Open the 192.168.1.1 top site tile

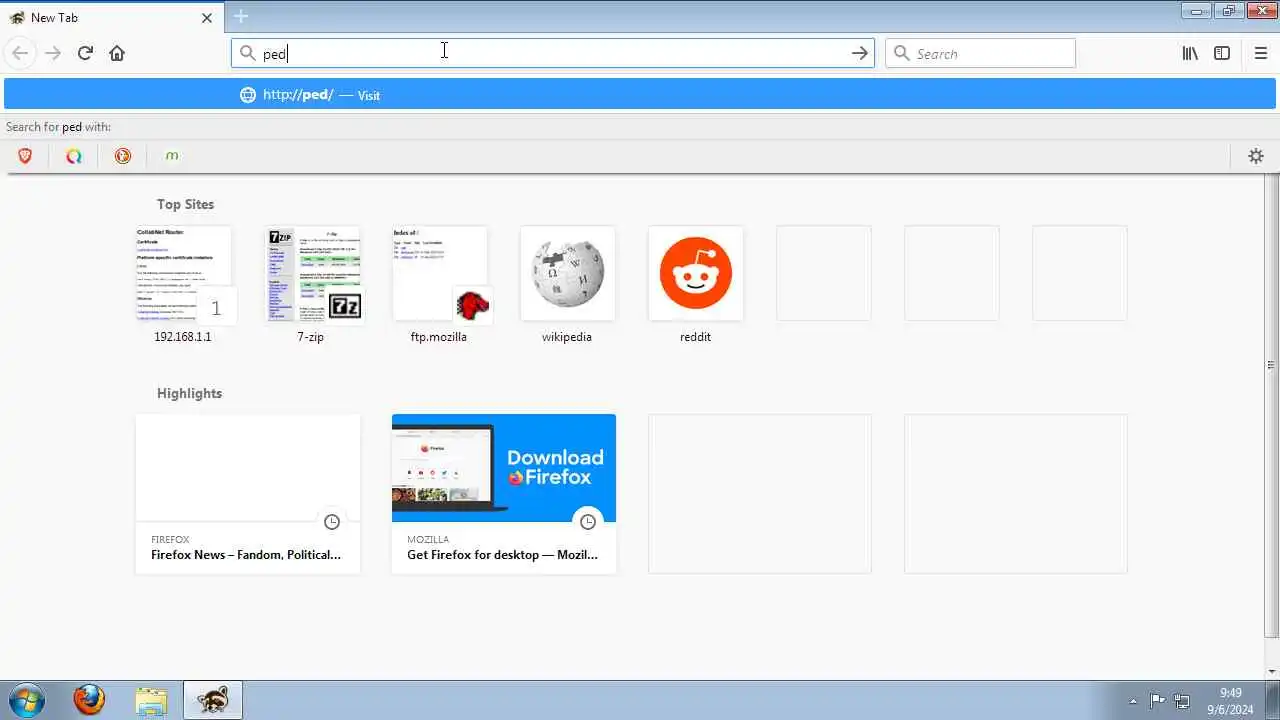183,274
